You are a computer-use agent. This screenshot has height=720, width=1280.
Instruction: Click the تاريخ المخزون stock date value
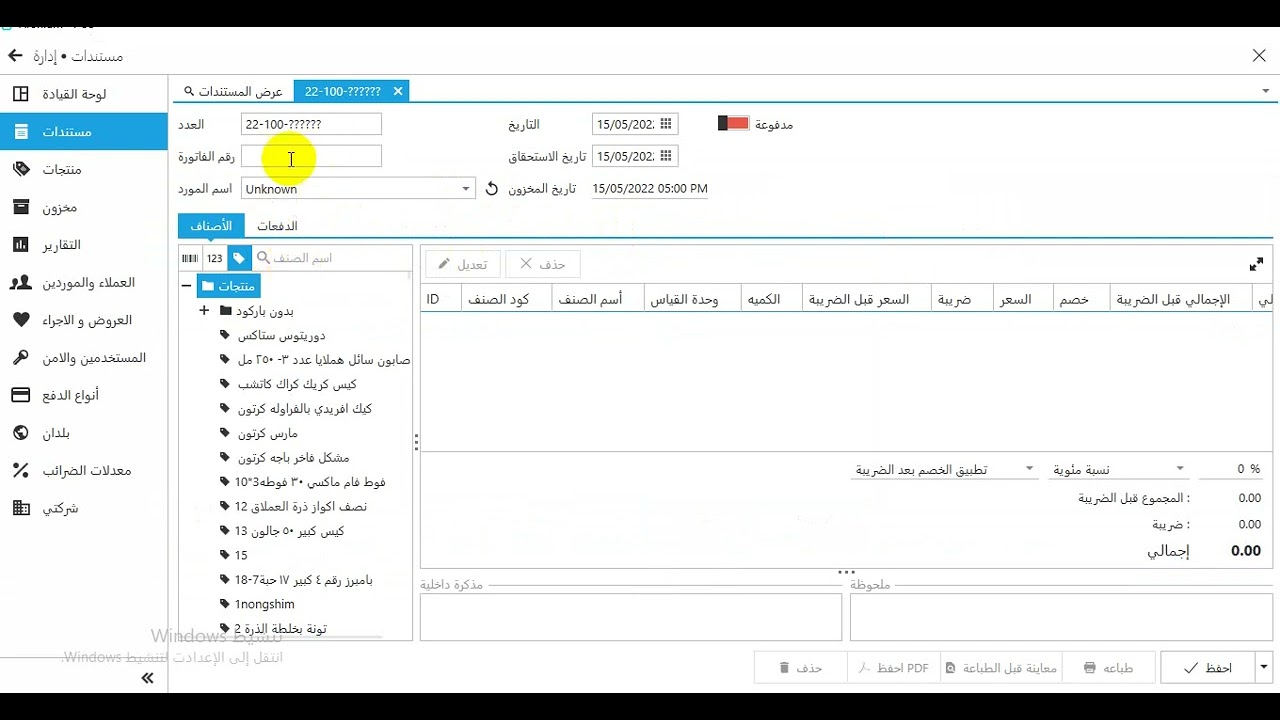[x=650, y=188]
